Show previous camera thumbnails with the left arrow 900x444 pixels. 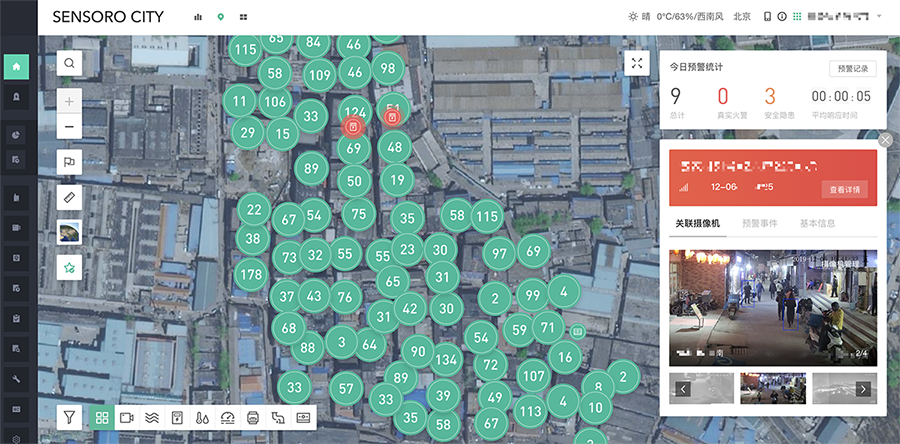point(683,389)
